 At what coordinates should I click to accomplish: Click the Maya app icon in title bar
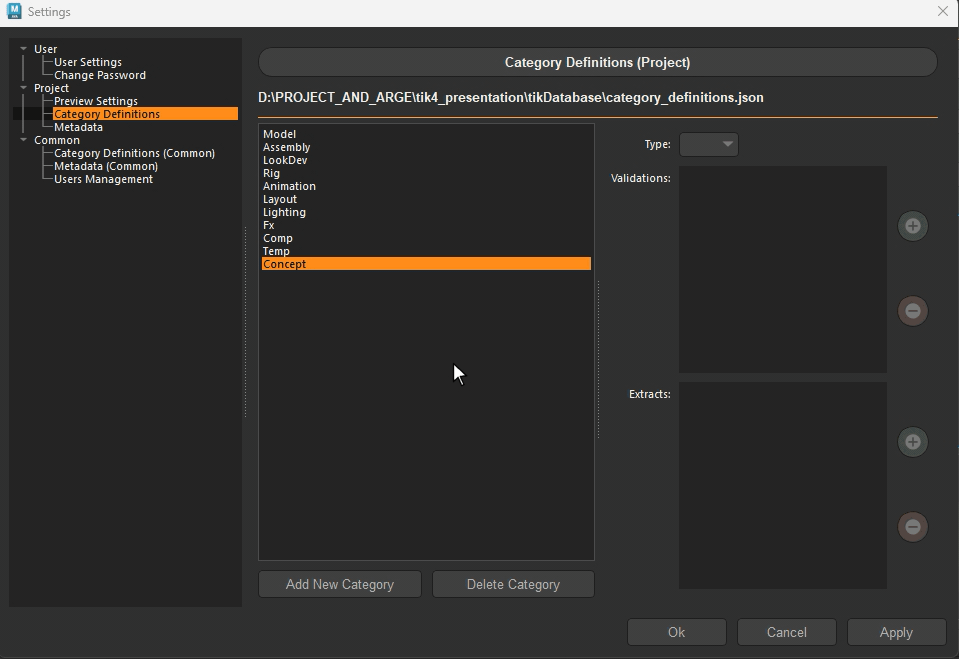click(x=14, y=11)
